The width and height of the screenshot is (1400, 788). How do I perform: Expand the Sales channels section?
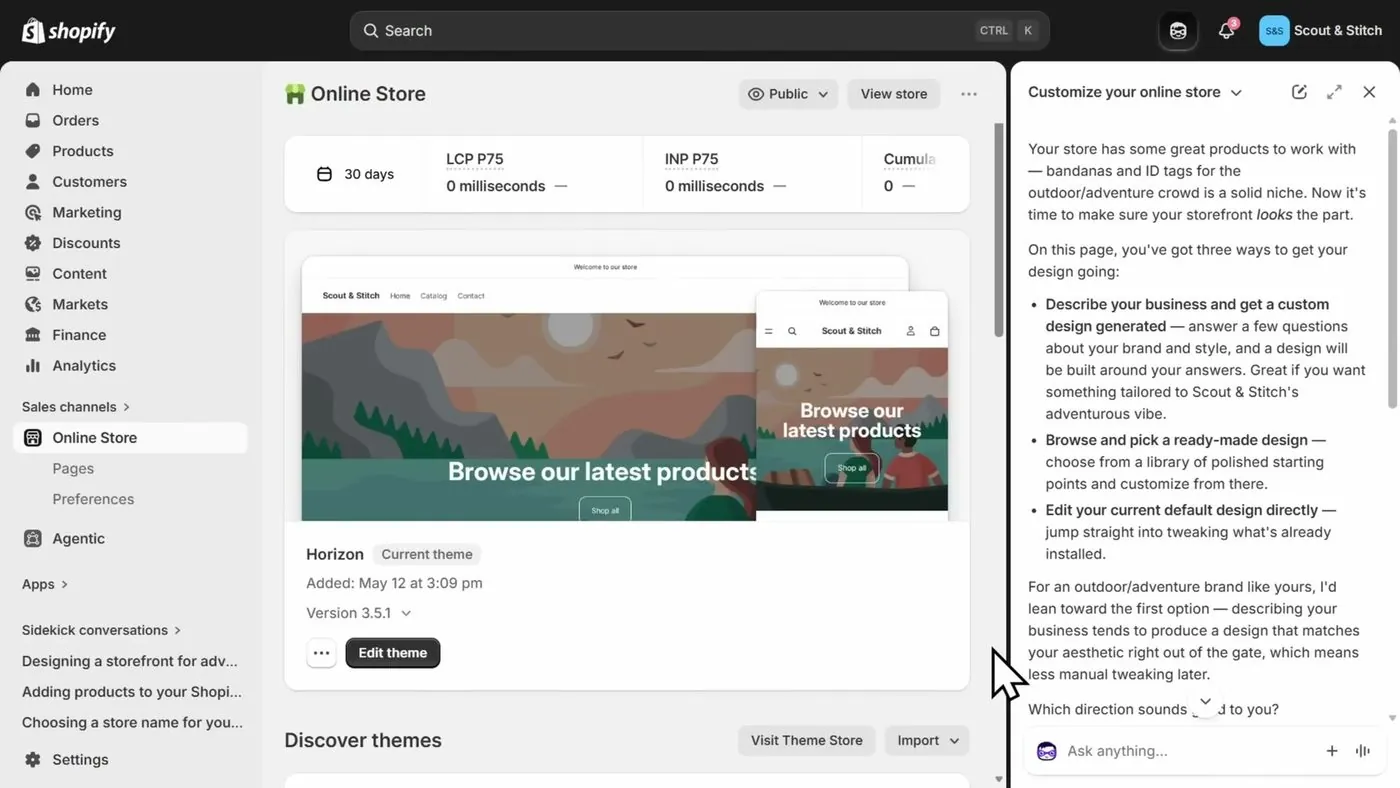[77, 407]
